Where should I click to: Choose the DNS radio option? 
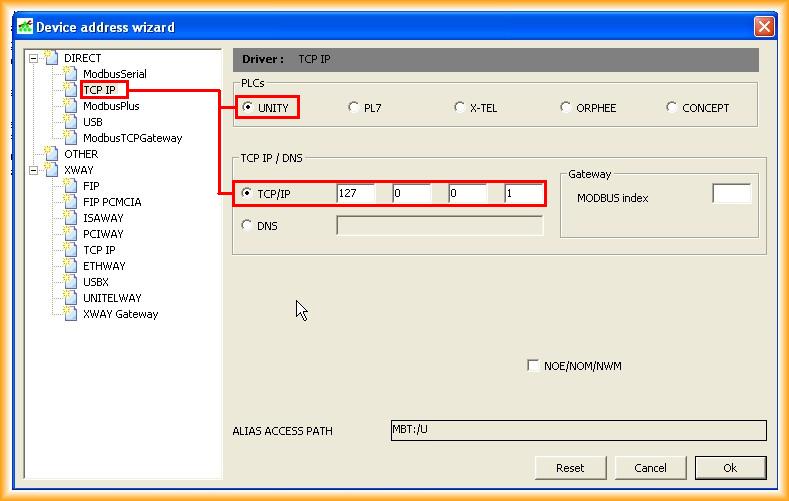[x=248, y=226]
